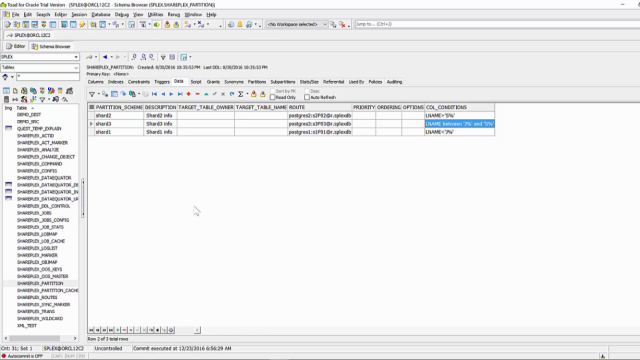
Task: Sort by the PARTITION_SCHEME column header
Action: point(119,107)
